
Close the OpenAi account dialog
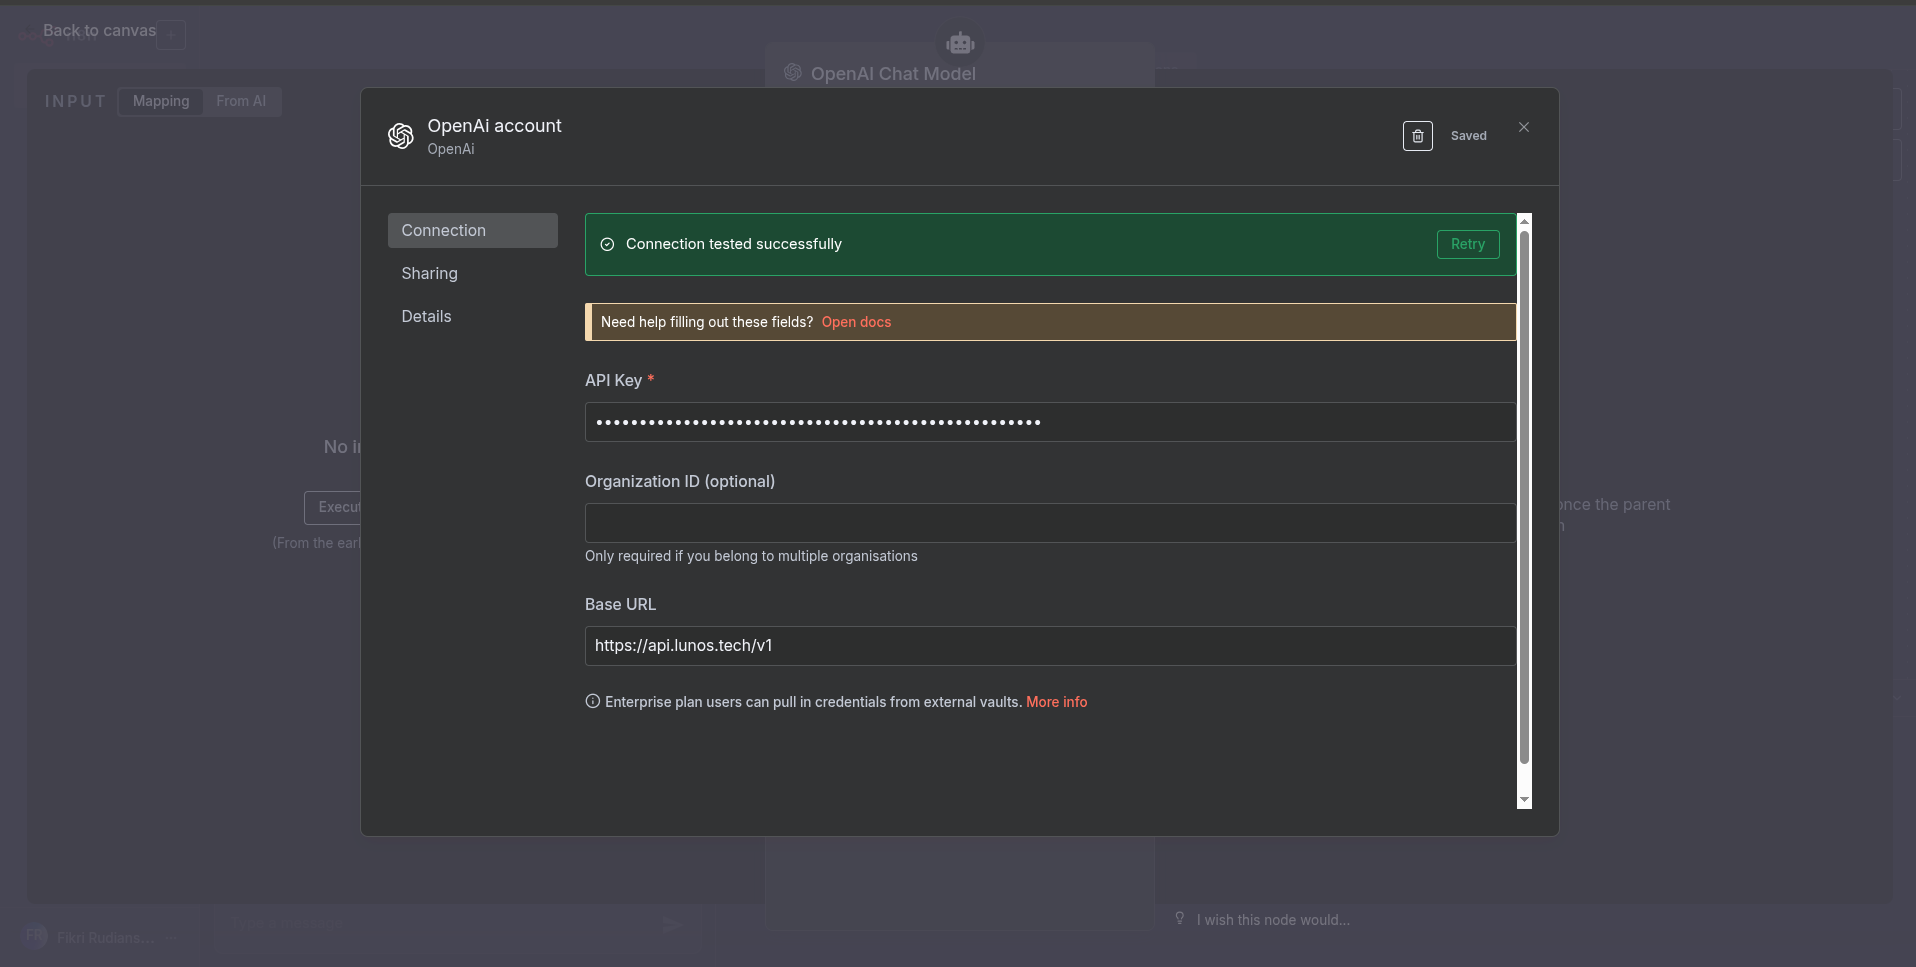pyautogui.click(x=1524, y=127)
